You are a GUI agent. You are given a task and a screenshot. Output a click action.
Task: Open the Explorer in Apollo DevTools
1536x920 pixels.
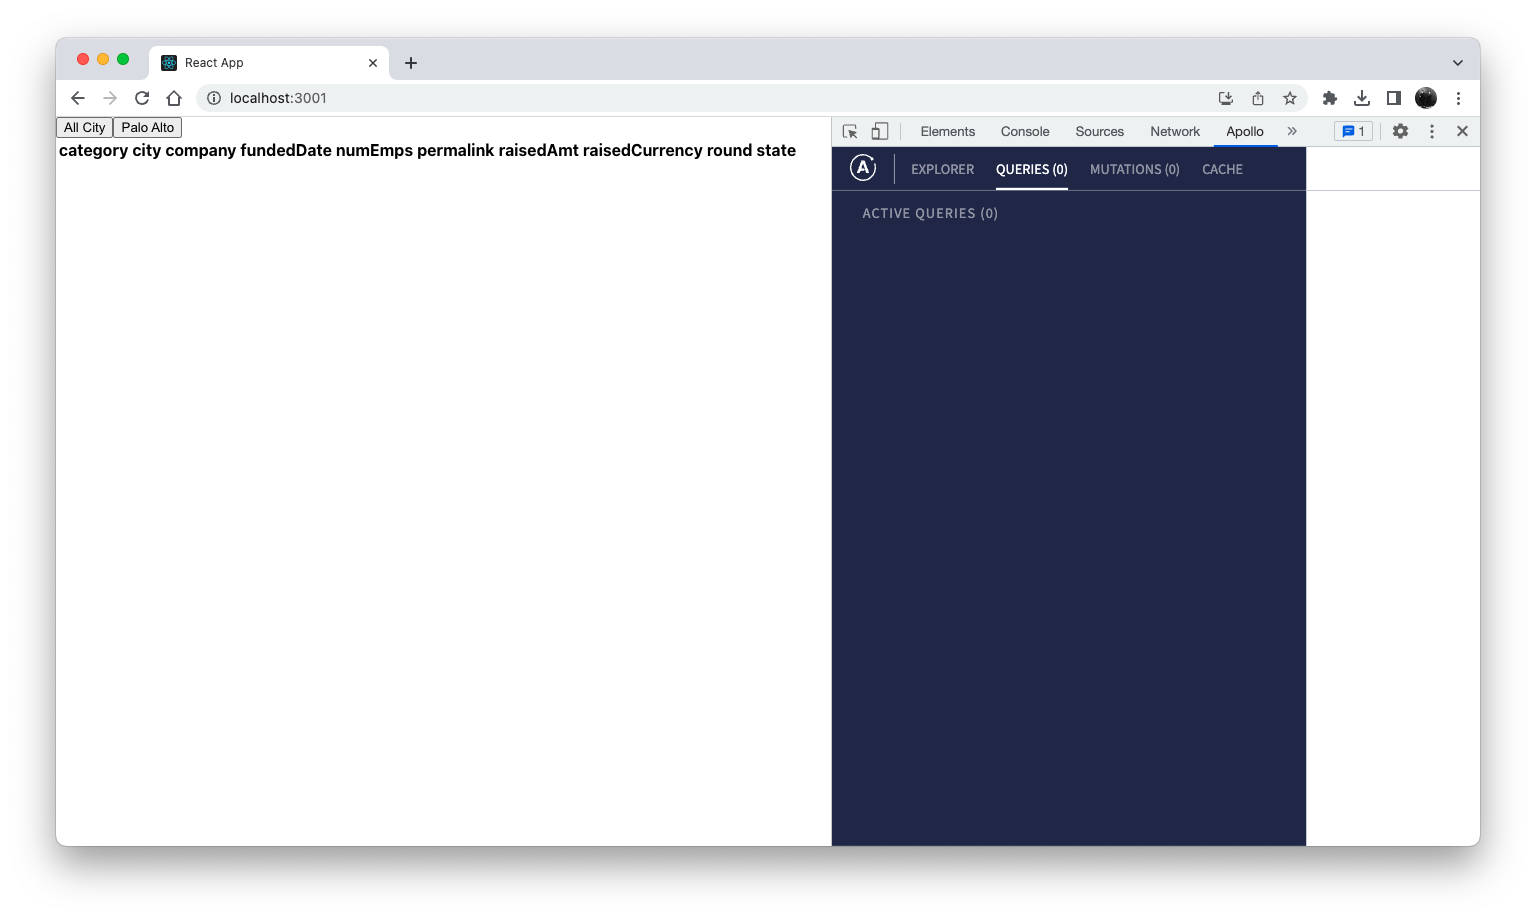click(x=941, y=169)
